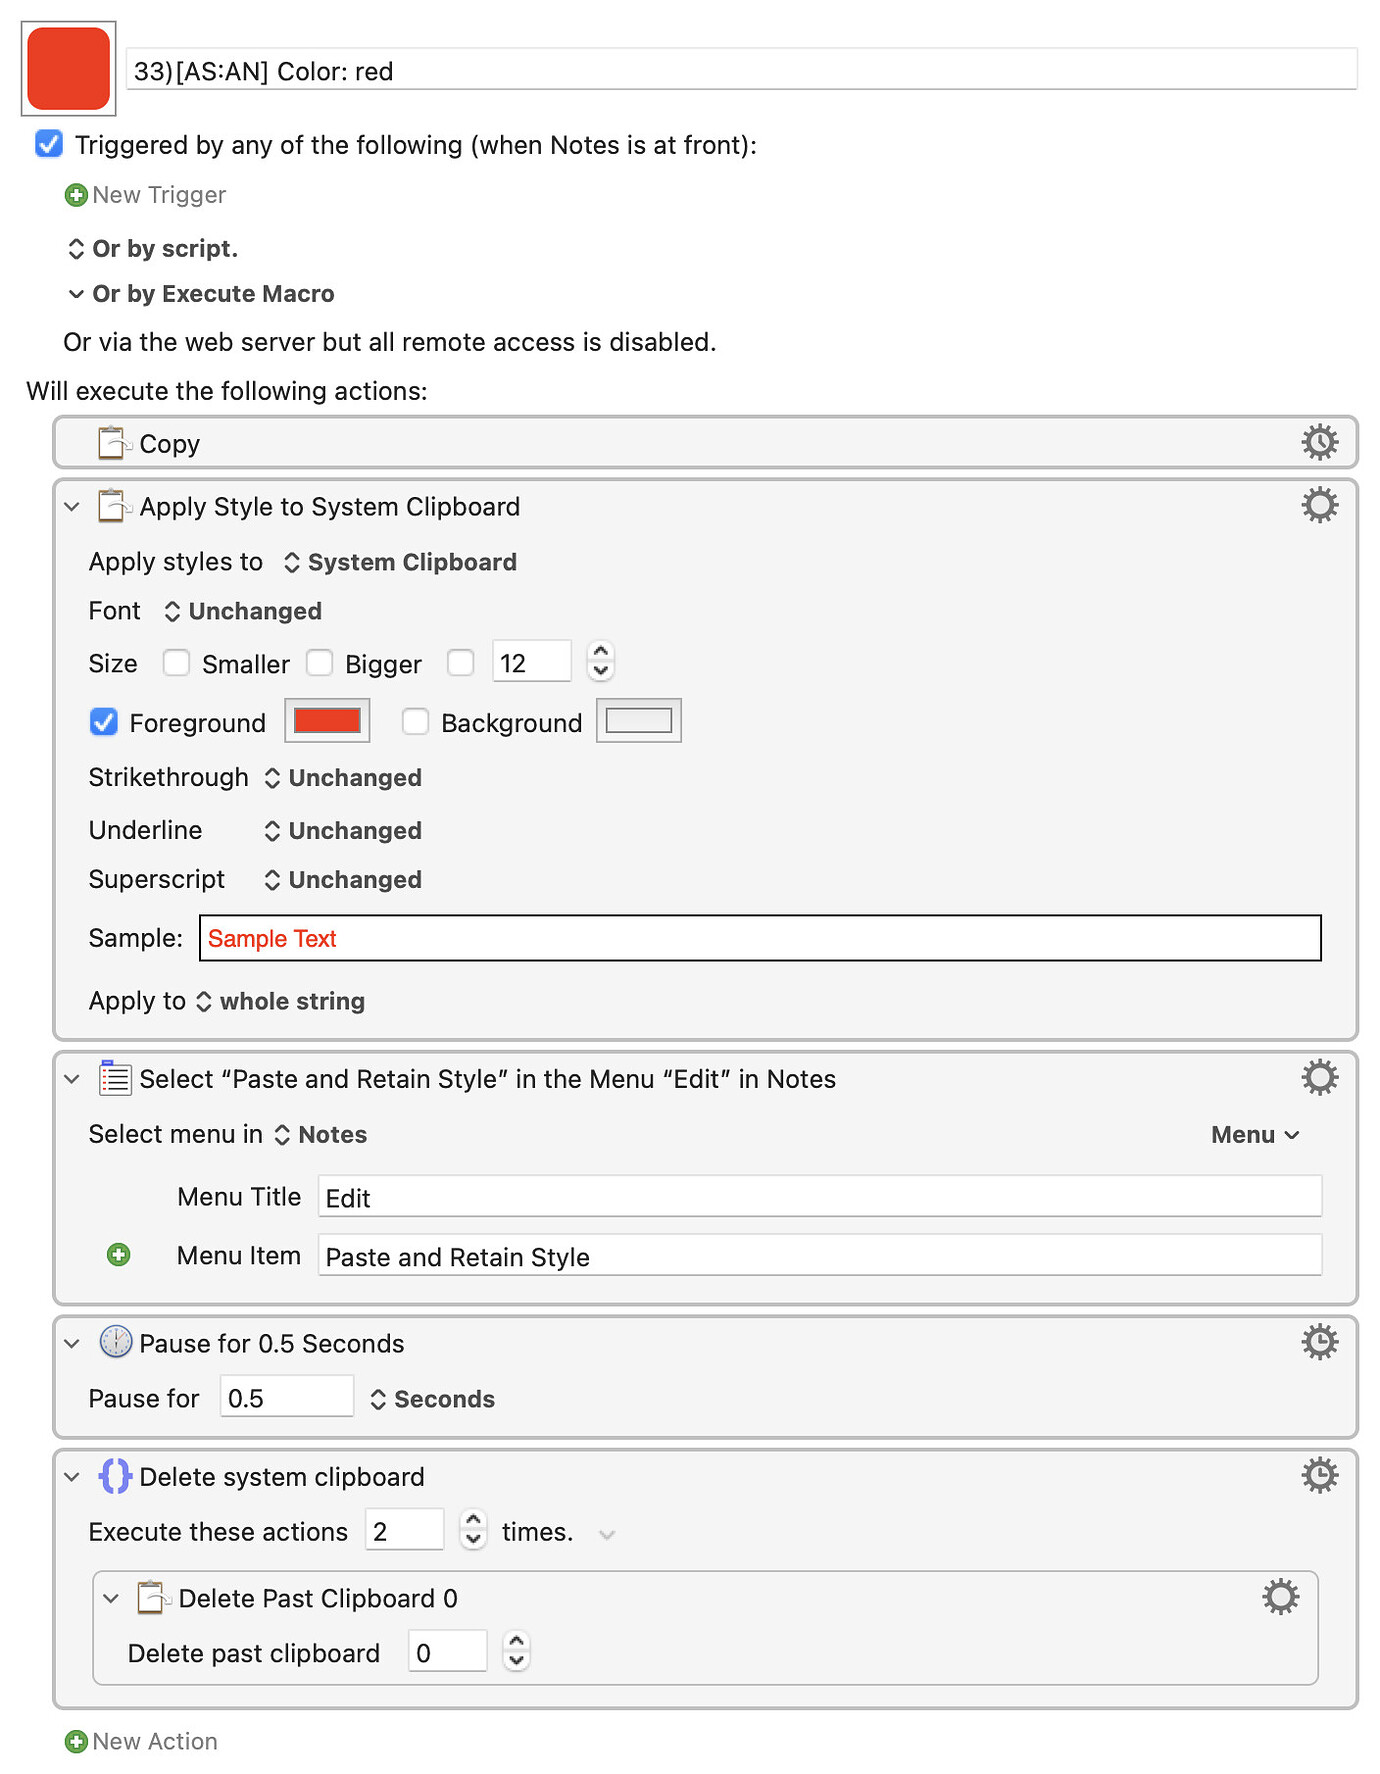Open gear menu for Pause action
Viewport: 1380px width, 1774px height.
pyautogui.click(x=1319, y=1342)
